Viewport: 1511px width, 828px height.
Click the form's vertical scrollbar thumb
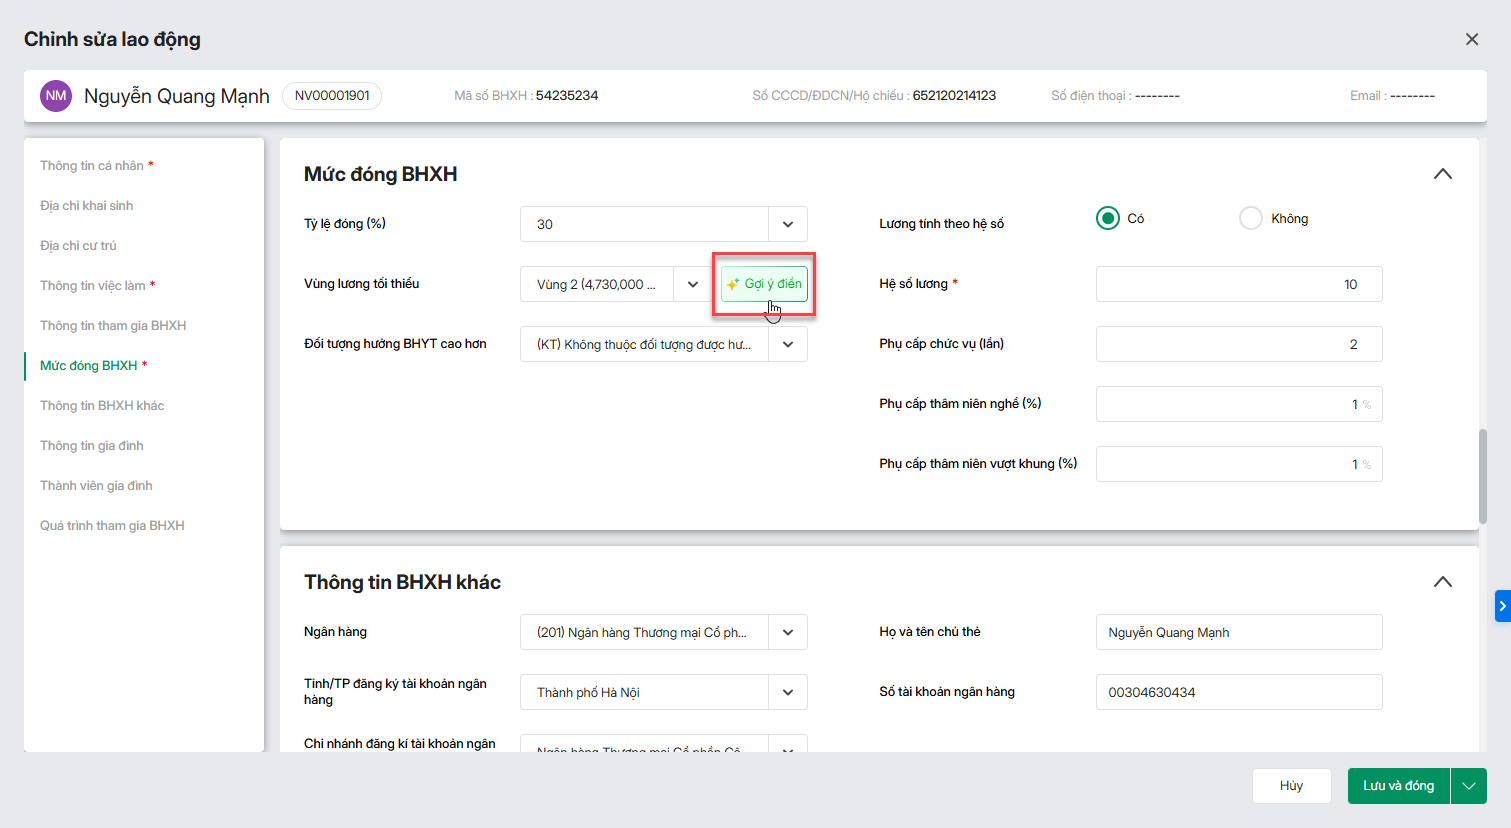click(1482, 476)
